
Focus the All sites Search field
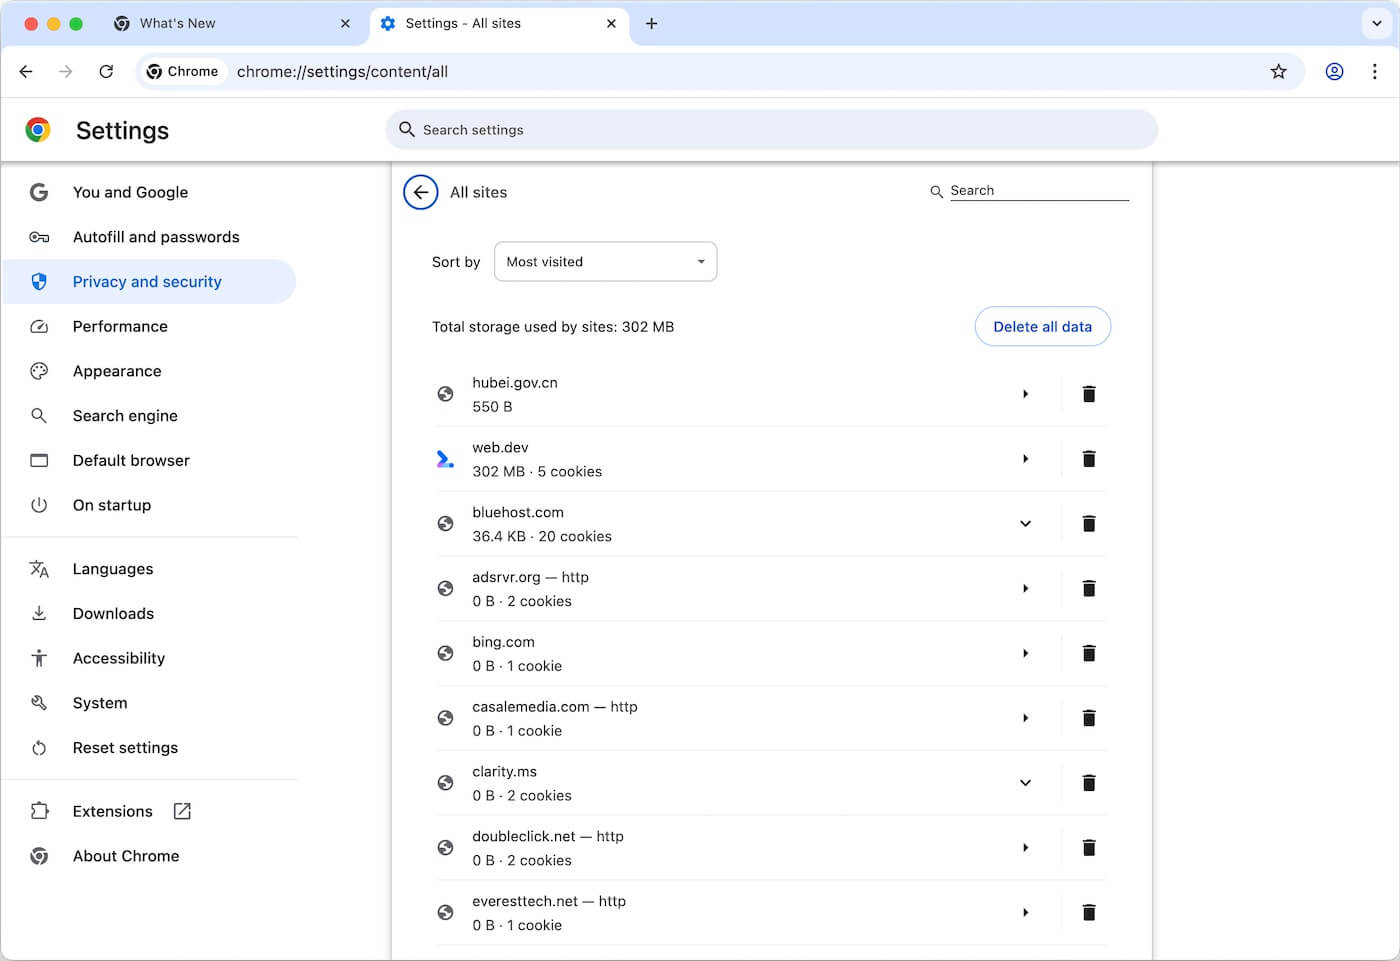pos(1038,190)
